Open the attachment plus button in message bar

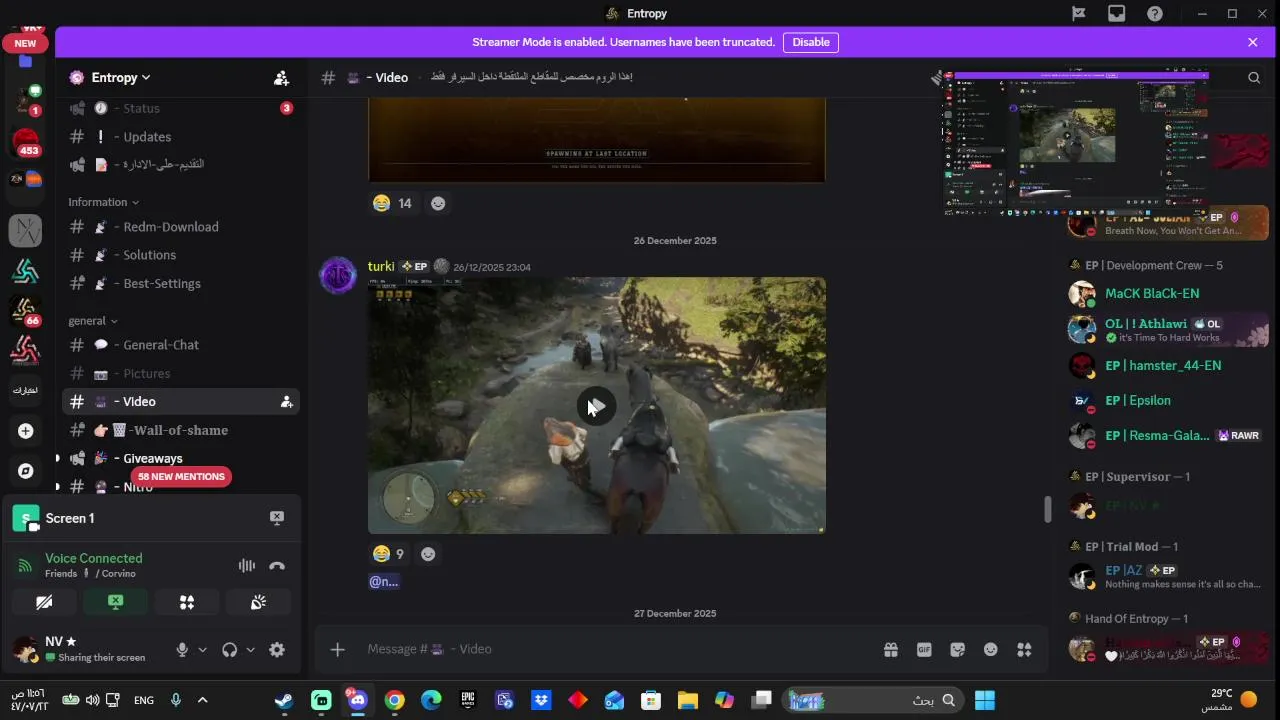click(x=337, y=650)
